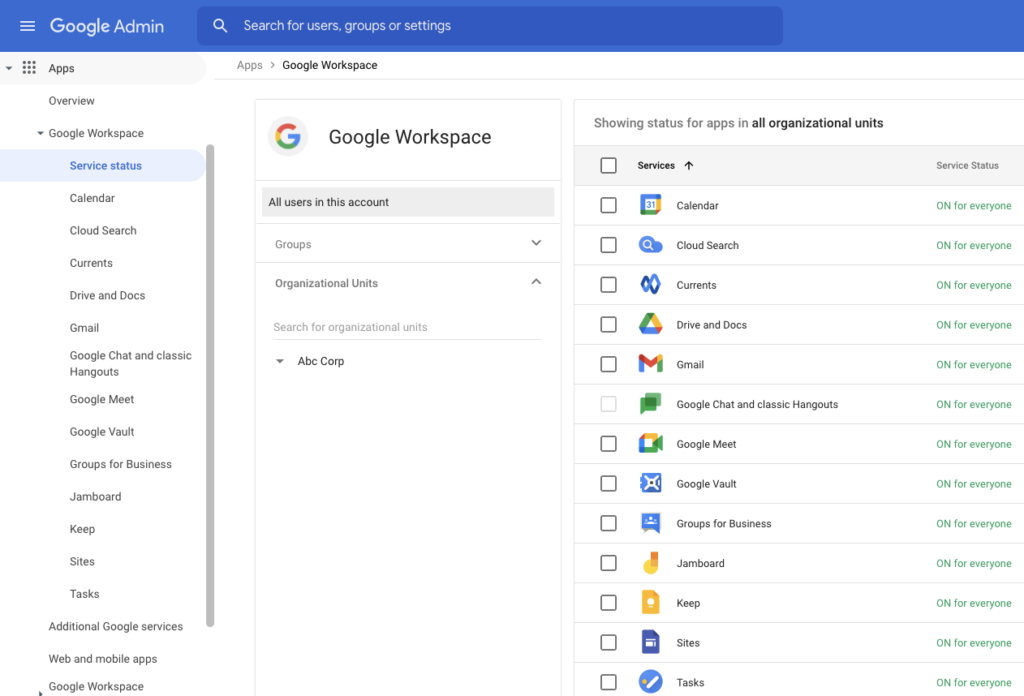Click the Gmail app icon

(x=650, y=364)
